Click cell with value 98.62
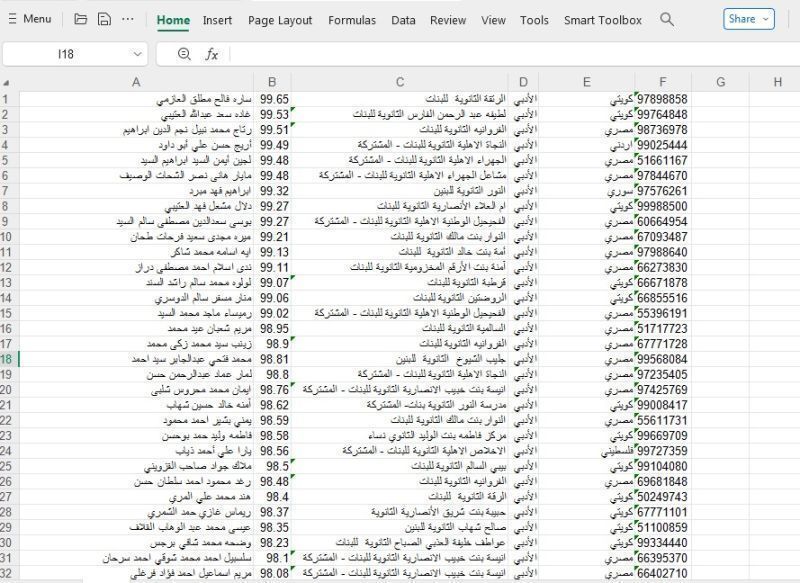This screenshot has width=800, height=583. click(272, 405)
